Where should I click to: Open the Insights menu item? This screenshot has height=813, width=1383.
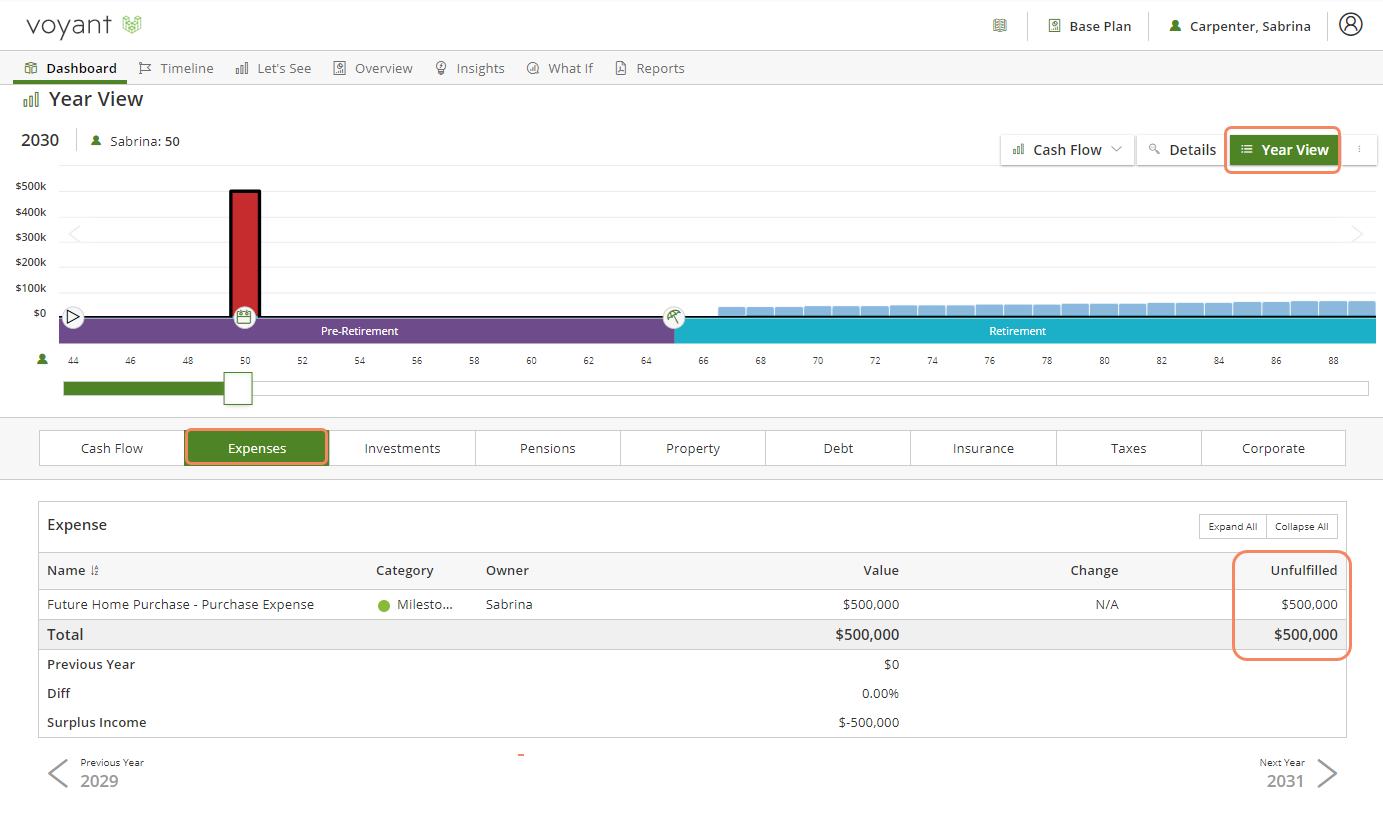pyautogui.click(x=470, y=68)
